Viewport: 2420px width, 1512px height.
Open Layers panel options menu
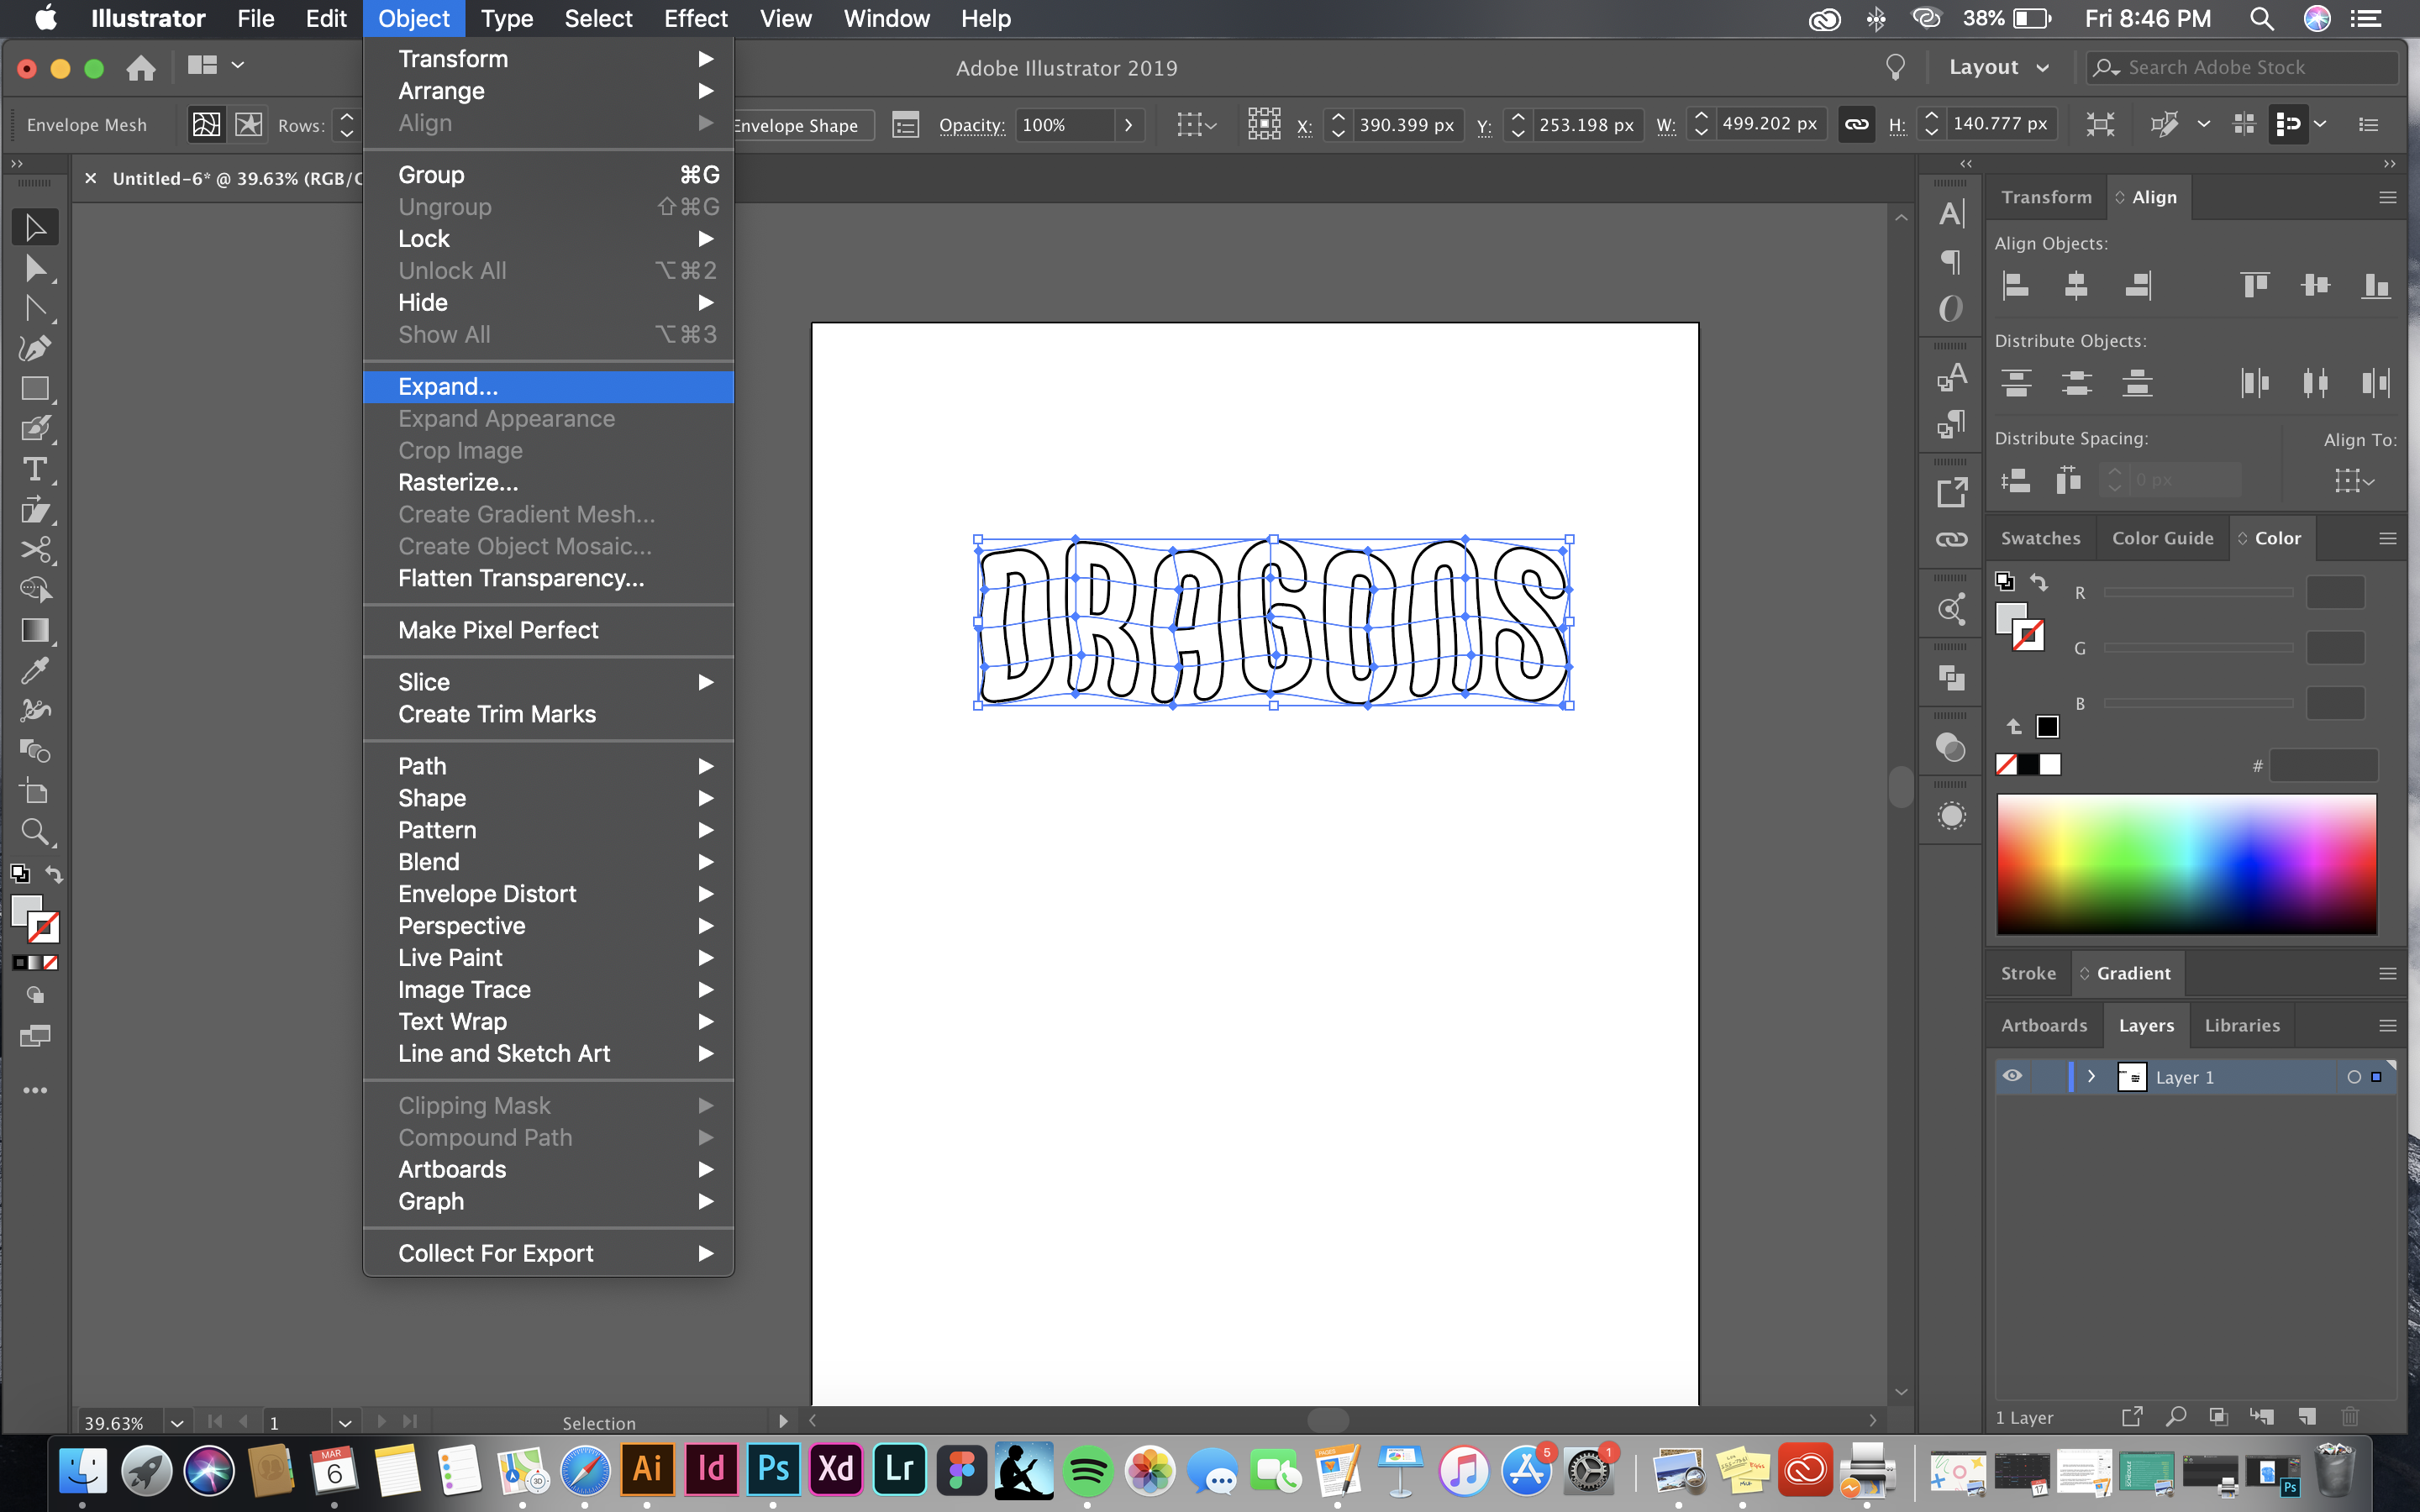click(x=2387, y=1025)
